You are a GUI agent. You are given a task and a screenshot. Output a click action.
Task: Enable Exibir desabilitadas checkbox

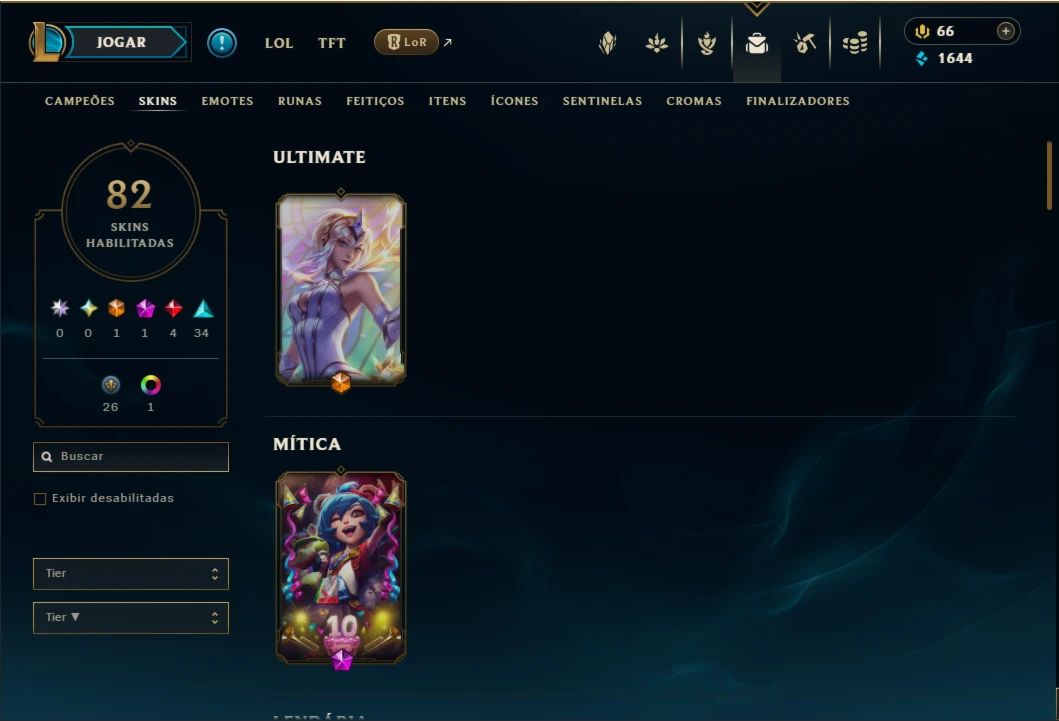coord(40,498)
